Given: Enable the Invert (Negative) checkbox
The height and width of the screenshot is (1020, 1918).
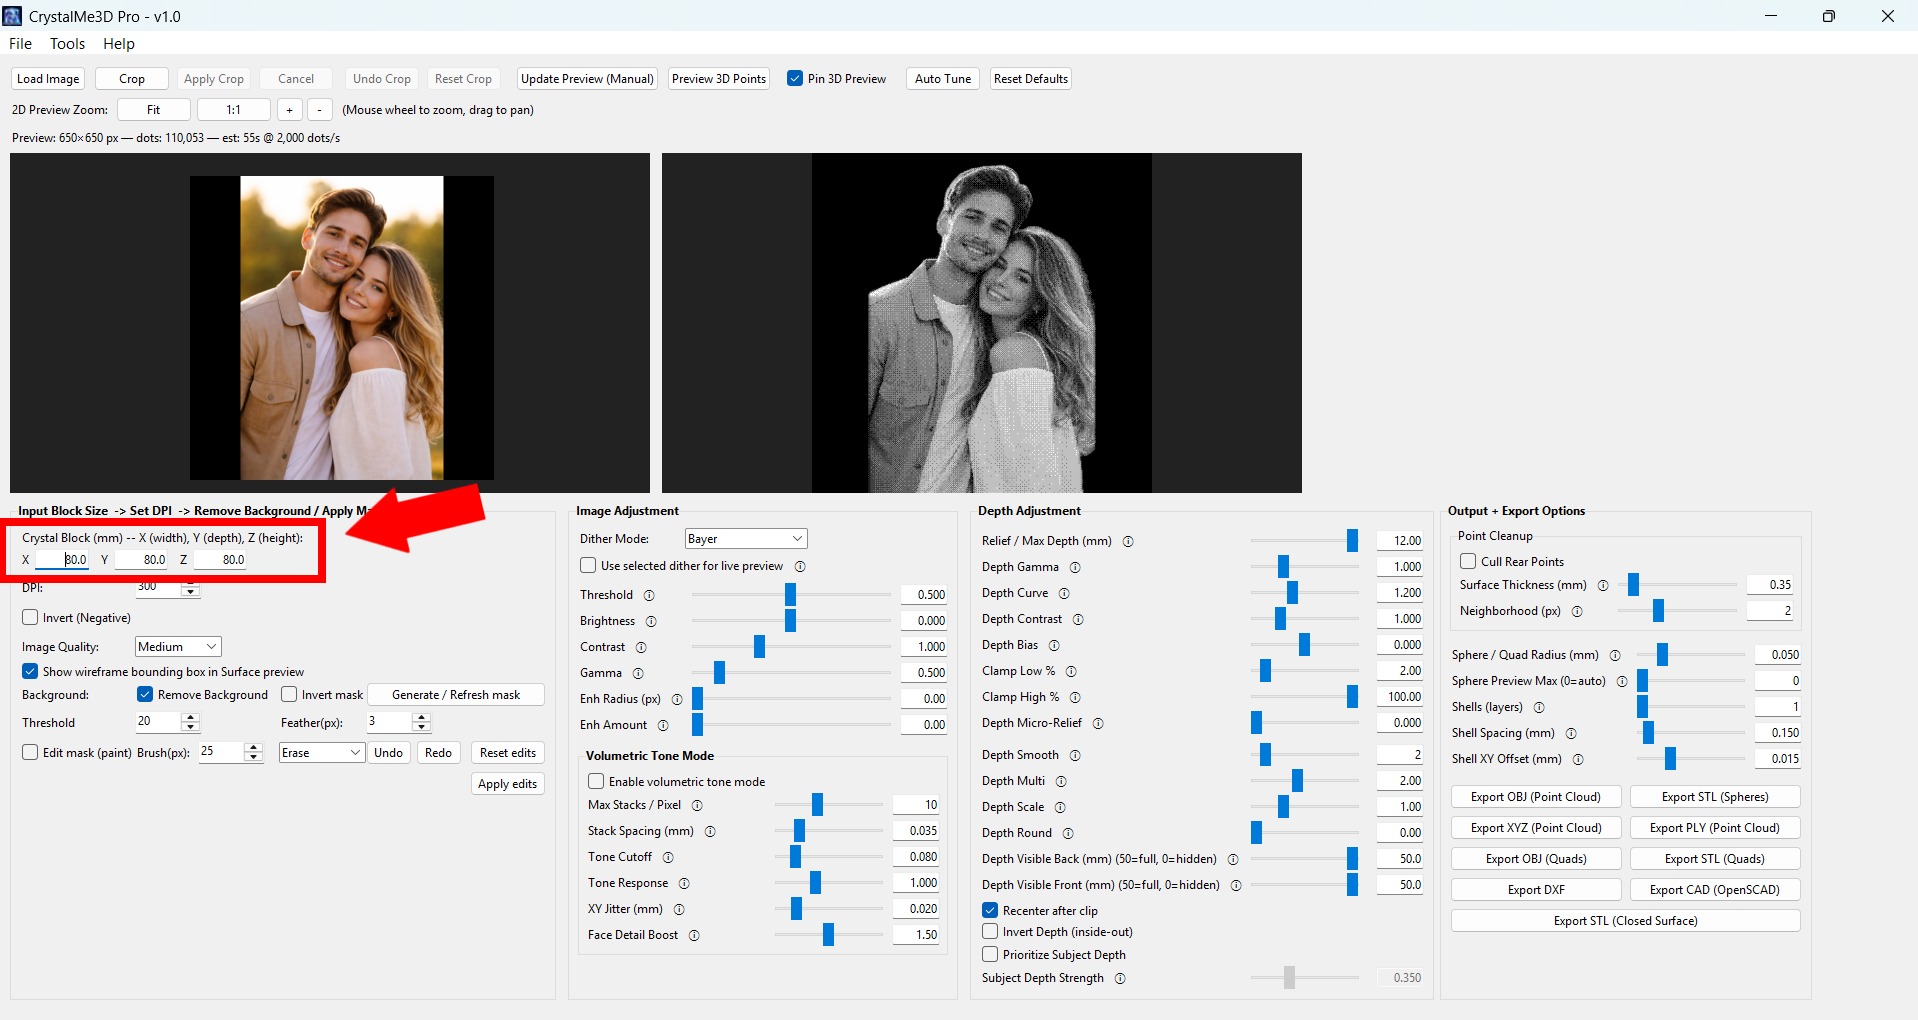Looking at the screenshot, I should [x=31, y=618].
